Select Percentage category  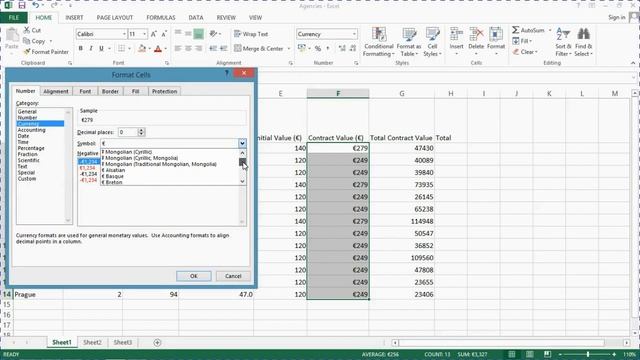[x=31, y=148]
